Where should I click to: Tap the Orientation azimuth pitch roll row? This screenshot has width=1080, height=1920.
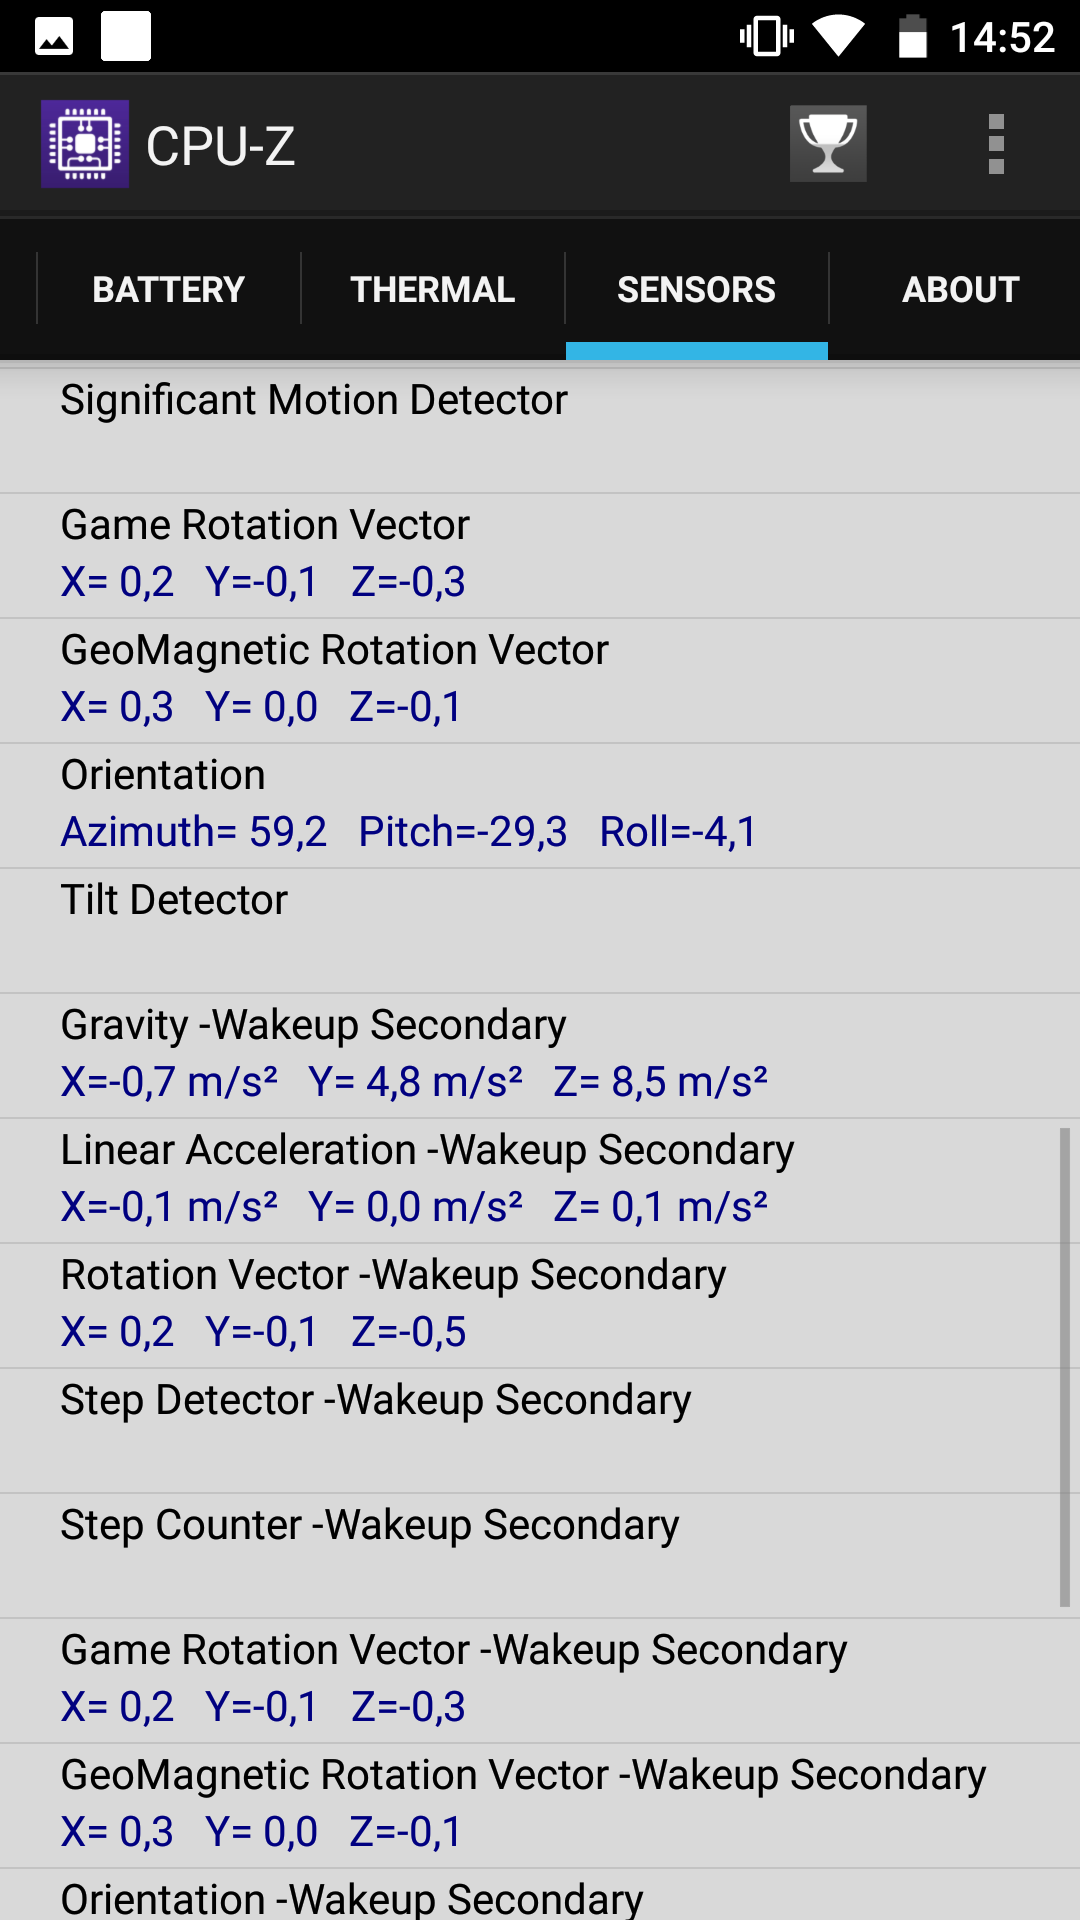[540, 806]
